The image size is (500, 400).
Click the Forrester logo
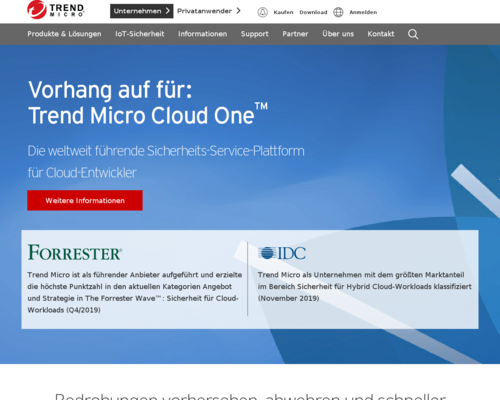pyautogui.click(x=75, y=252)
